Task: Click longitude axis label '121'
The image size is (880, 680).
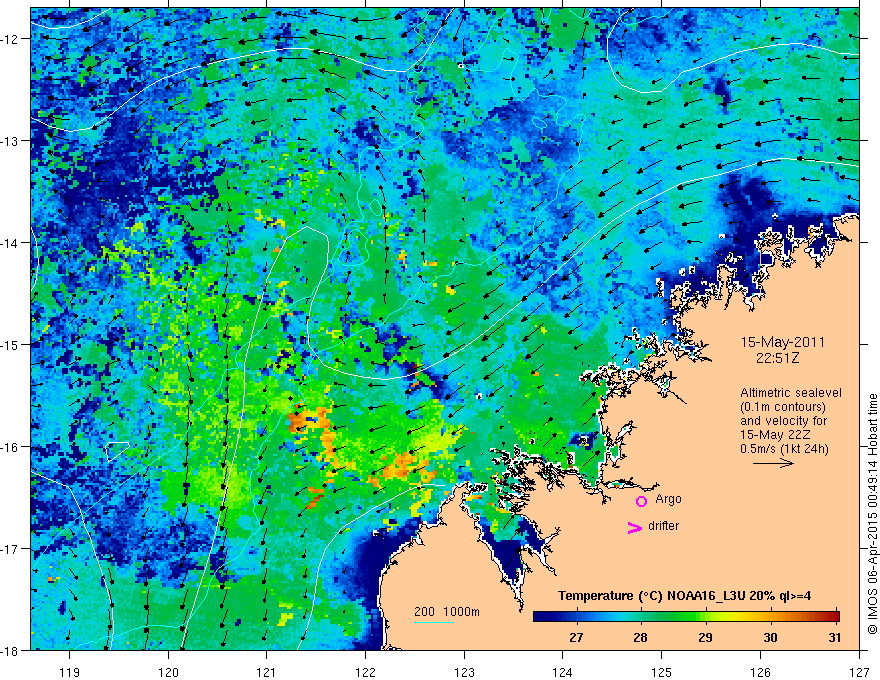Action: click(267, 672)
